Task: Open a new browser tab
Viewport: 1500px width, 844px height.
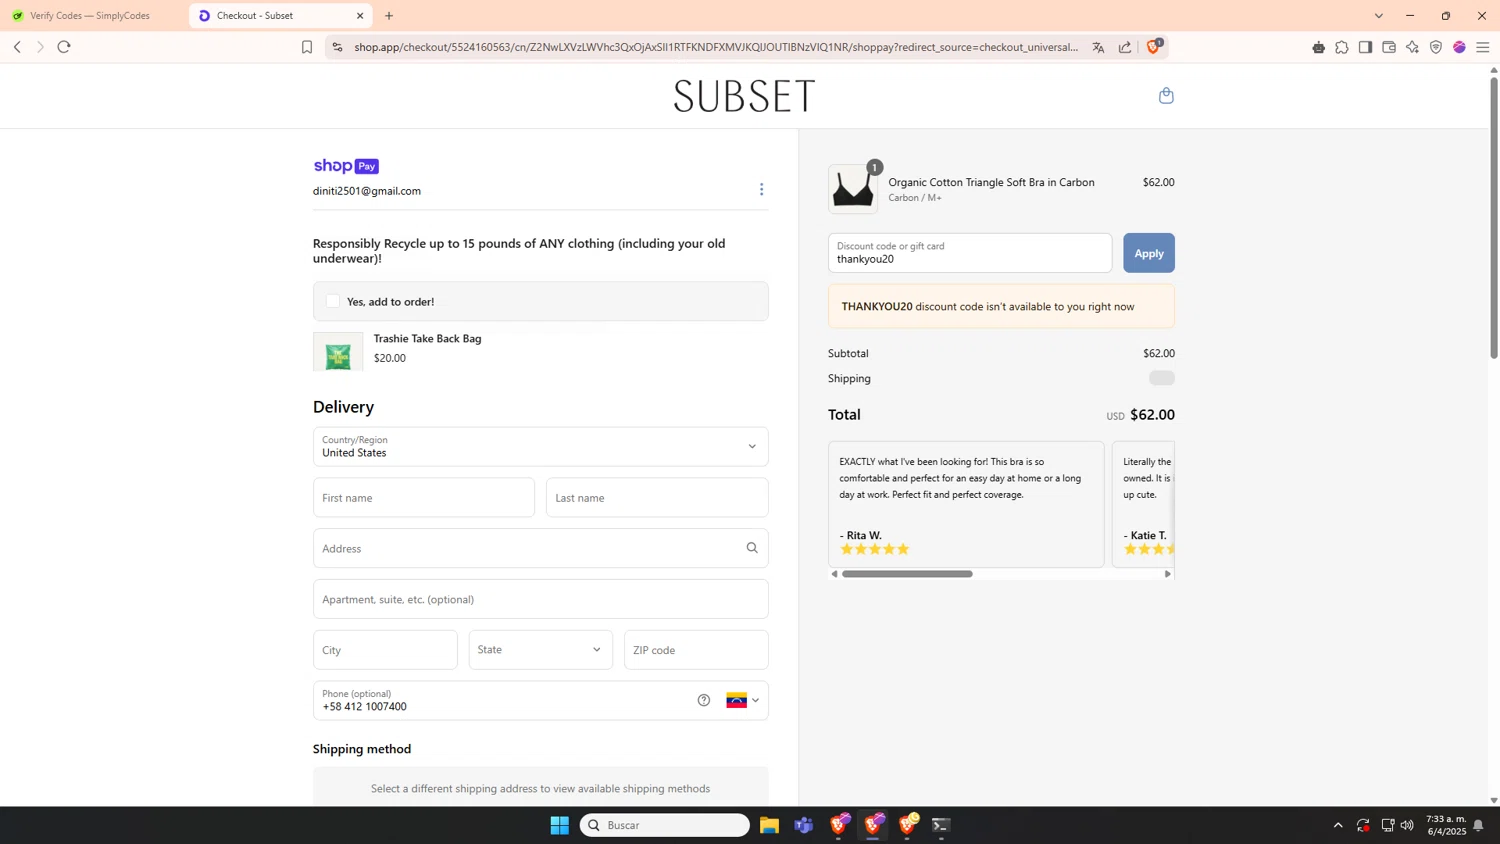Action: point(389,16)
